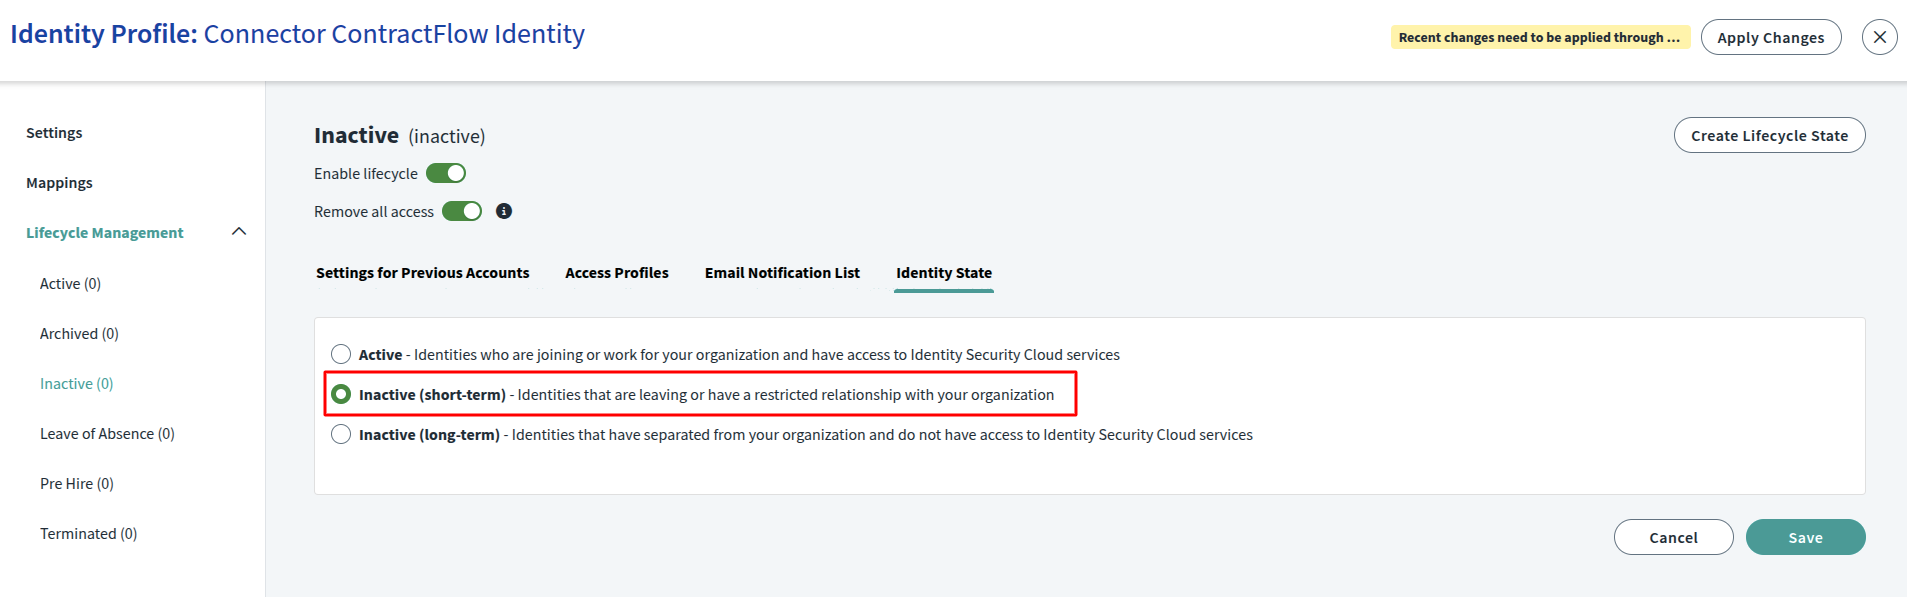Click the Create Lifecycle State button
Image resolution: width=1907 pixels, height=597 pixels.
tap(1769, 136)
